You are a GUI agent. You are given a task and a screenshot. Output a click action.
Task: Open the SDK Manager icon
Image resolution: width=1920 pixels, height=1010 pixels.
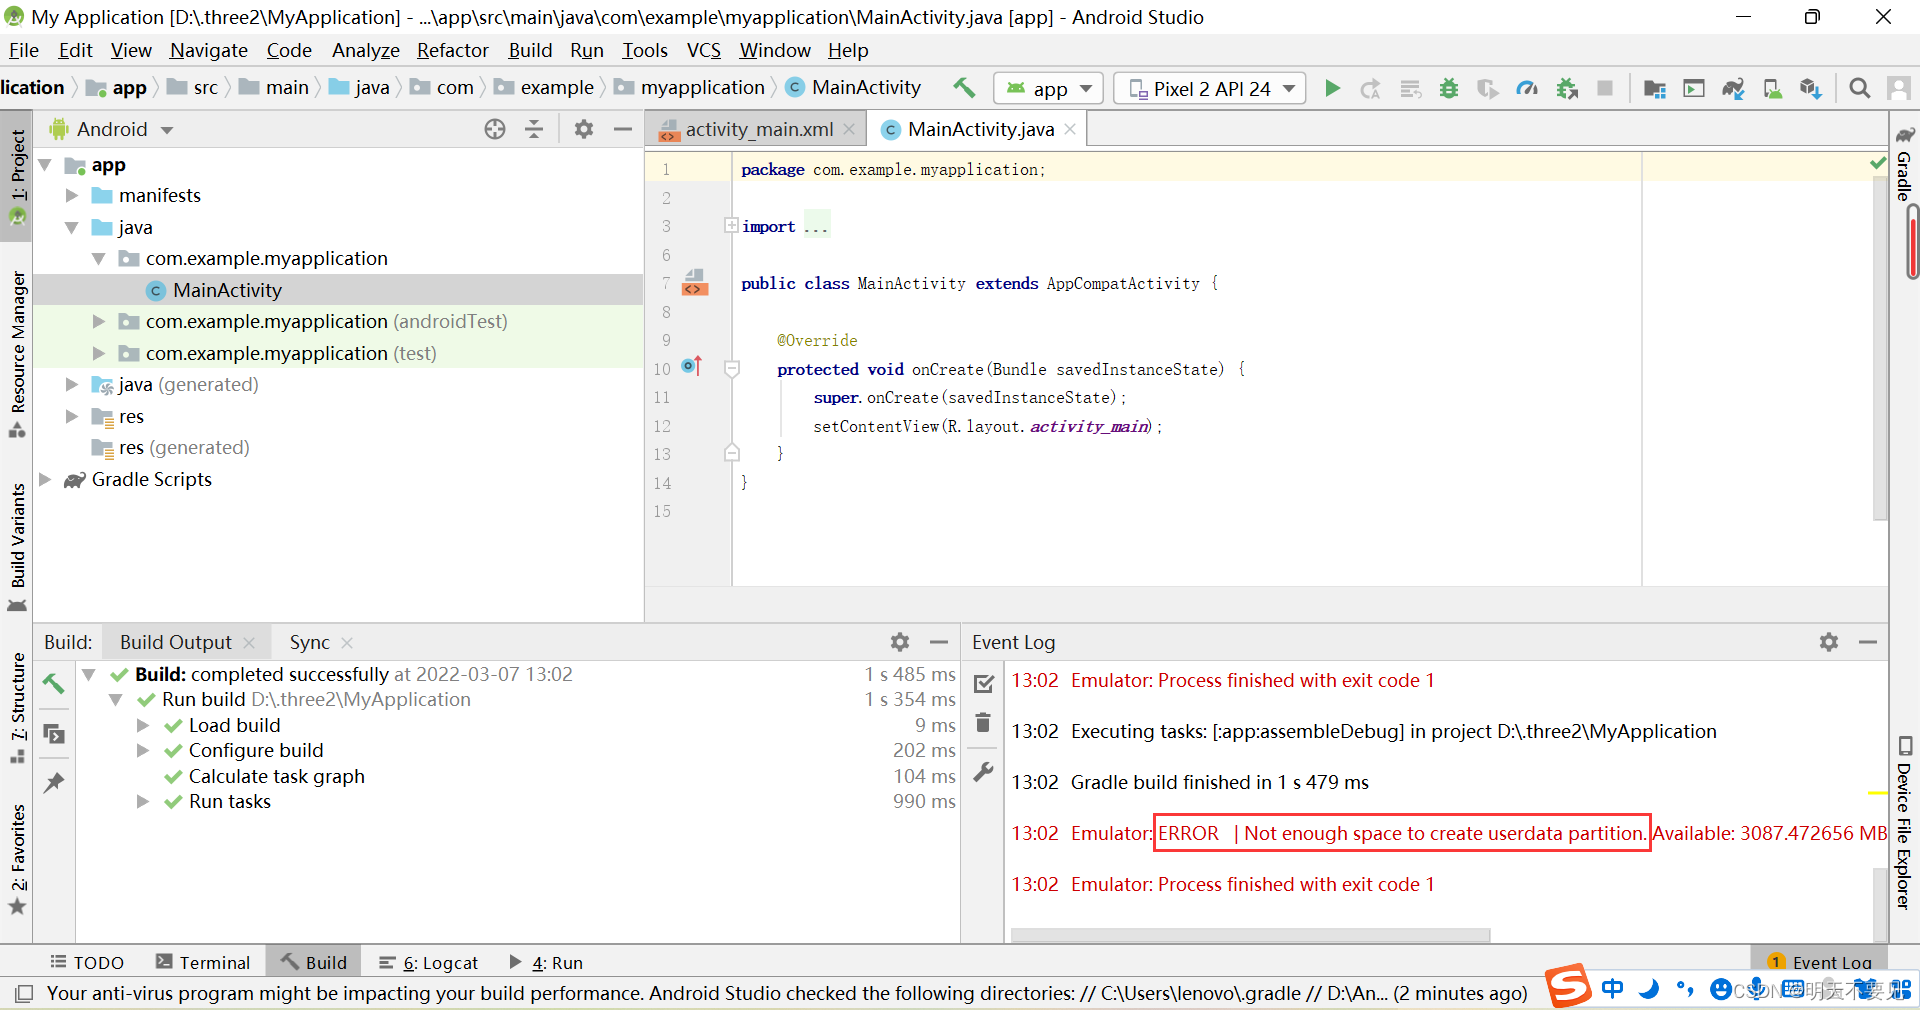(x=1811, y=88)
